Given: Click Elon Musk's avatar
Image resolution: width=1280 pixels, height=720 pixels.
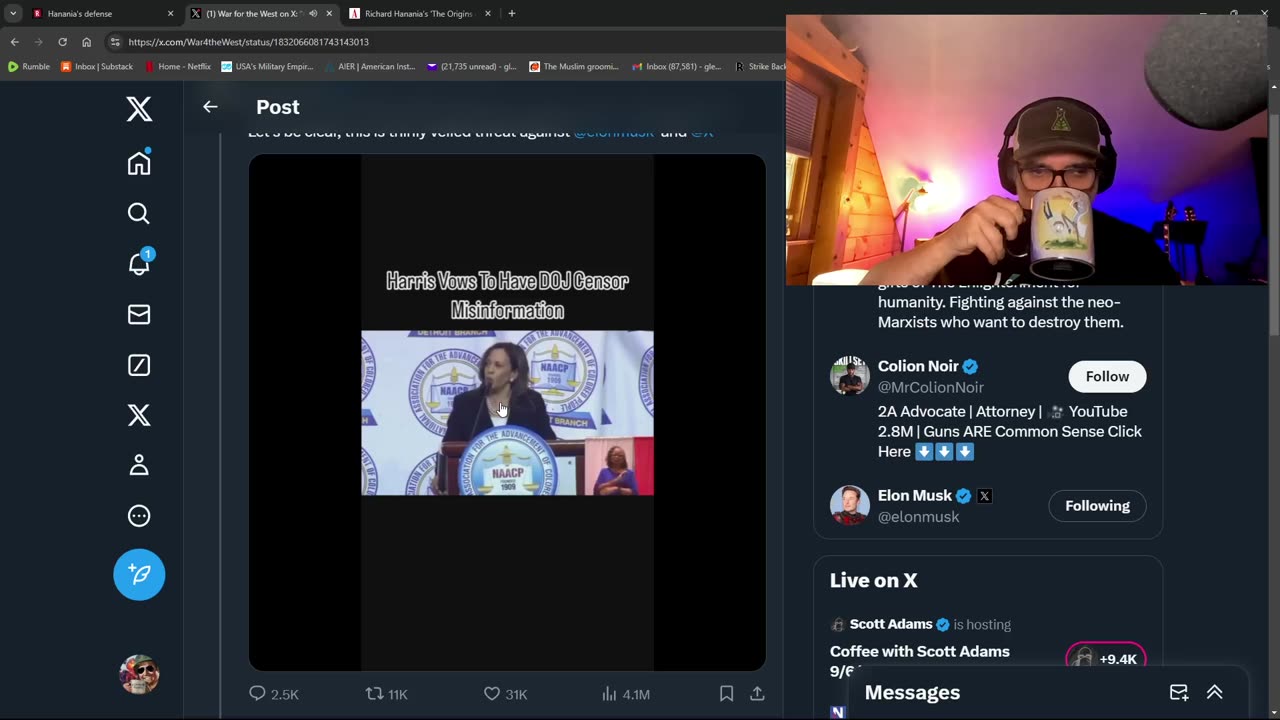Looking at the screenshot, I should (850, 504).
